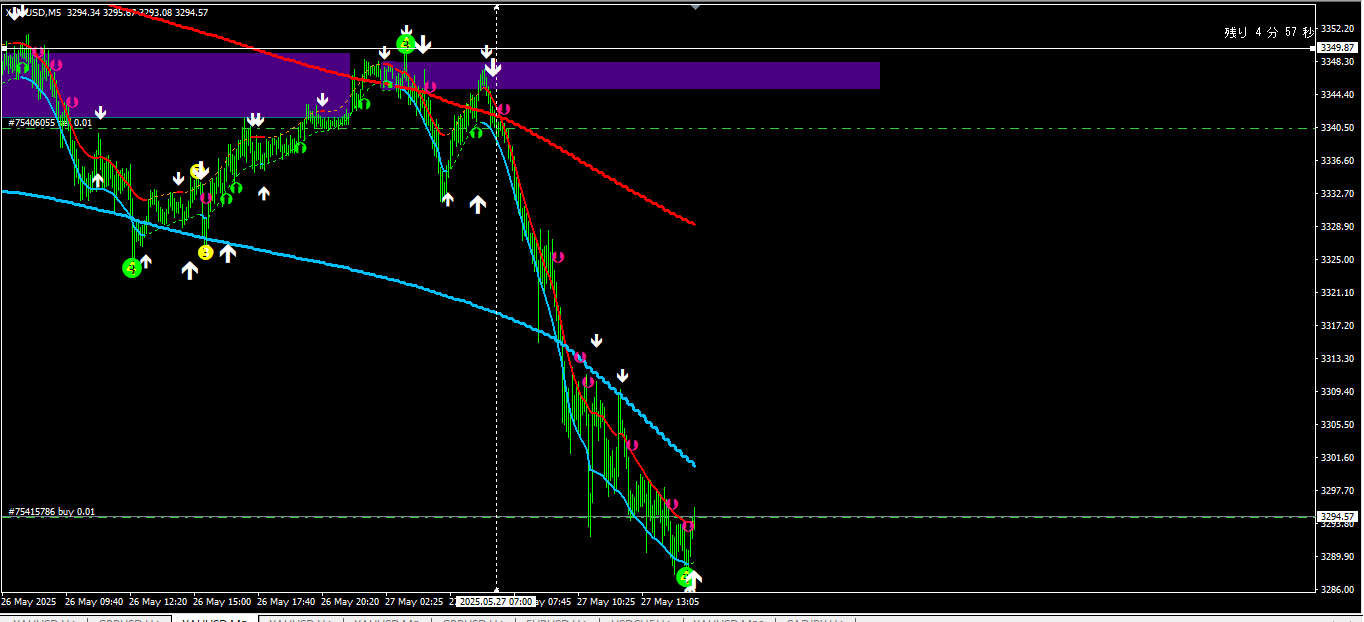Screen dimensions: 1364x622
Task: Click the candle countdown timer text
Action: (1268, 32)
